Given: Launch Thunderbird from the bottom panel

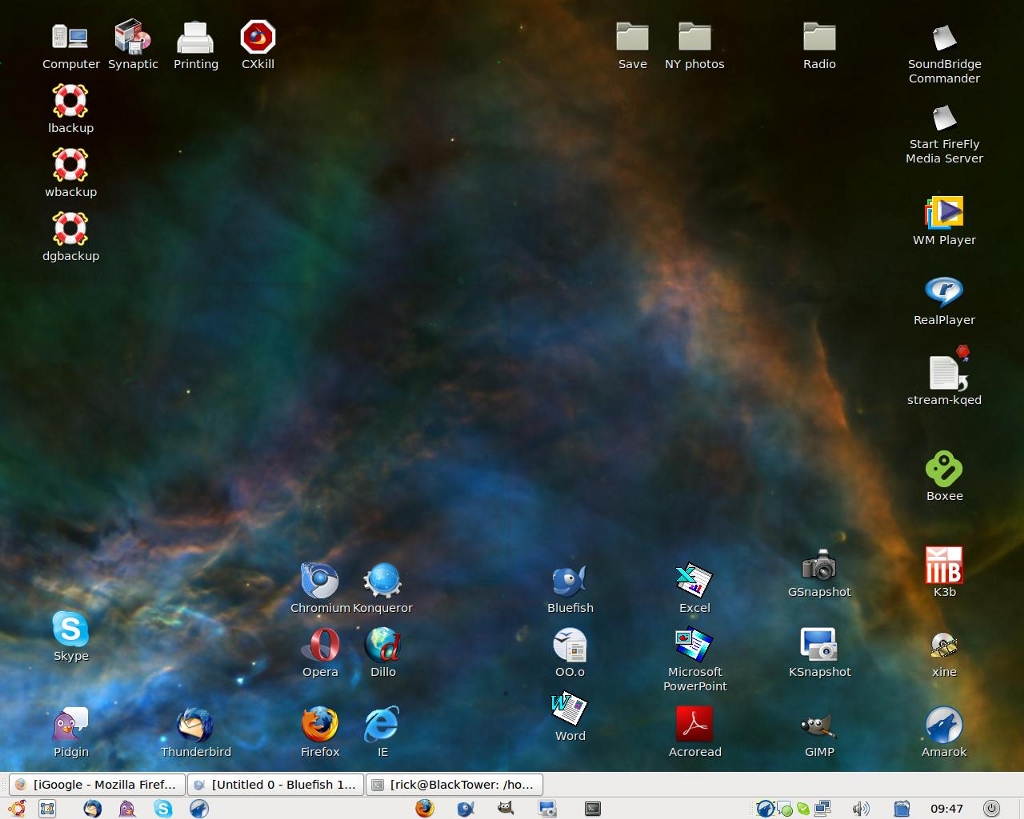Looking at the screenshot, I should (93, 809).
